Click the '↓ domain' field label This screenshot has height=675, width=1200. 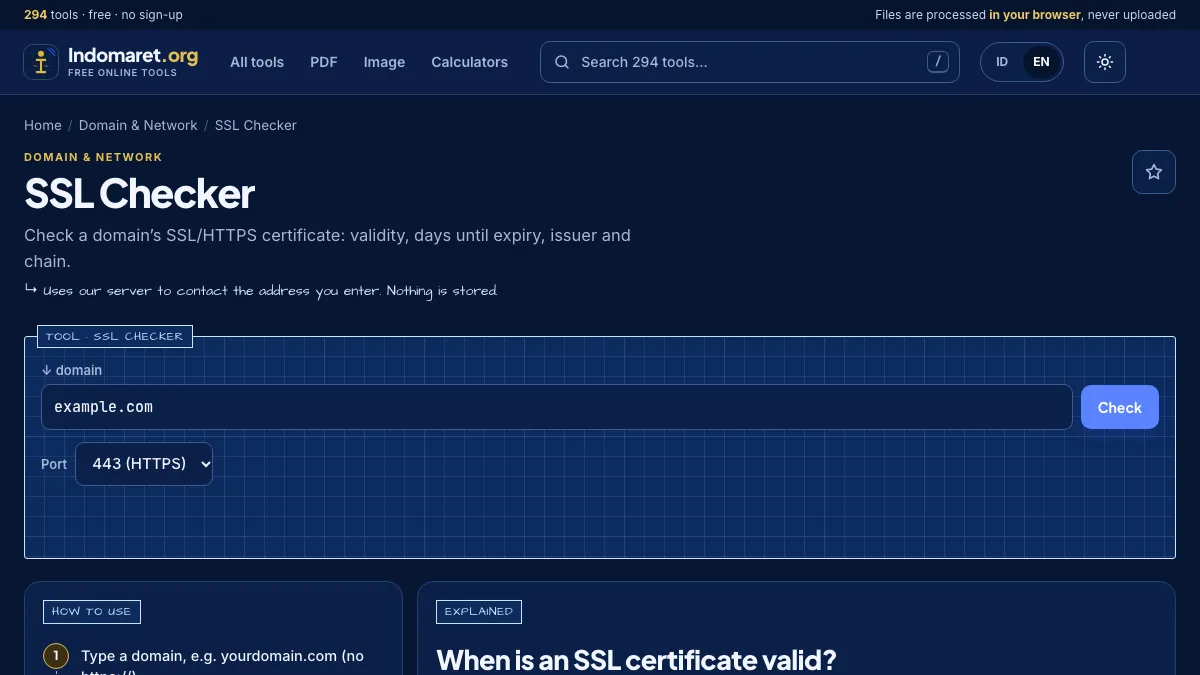point(71,370)
